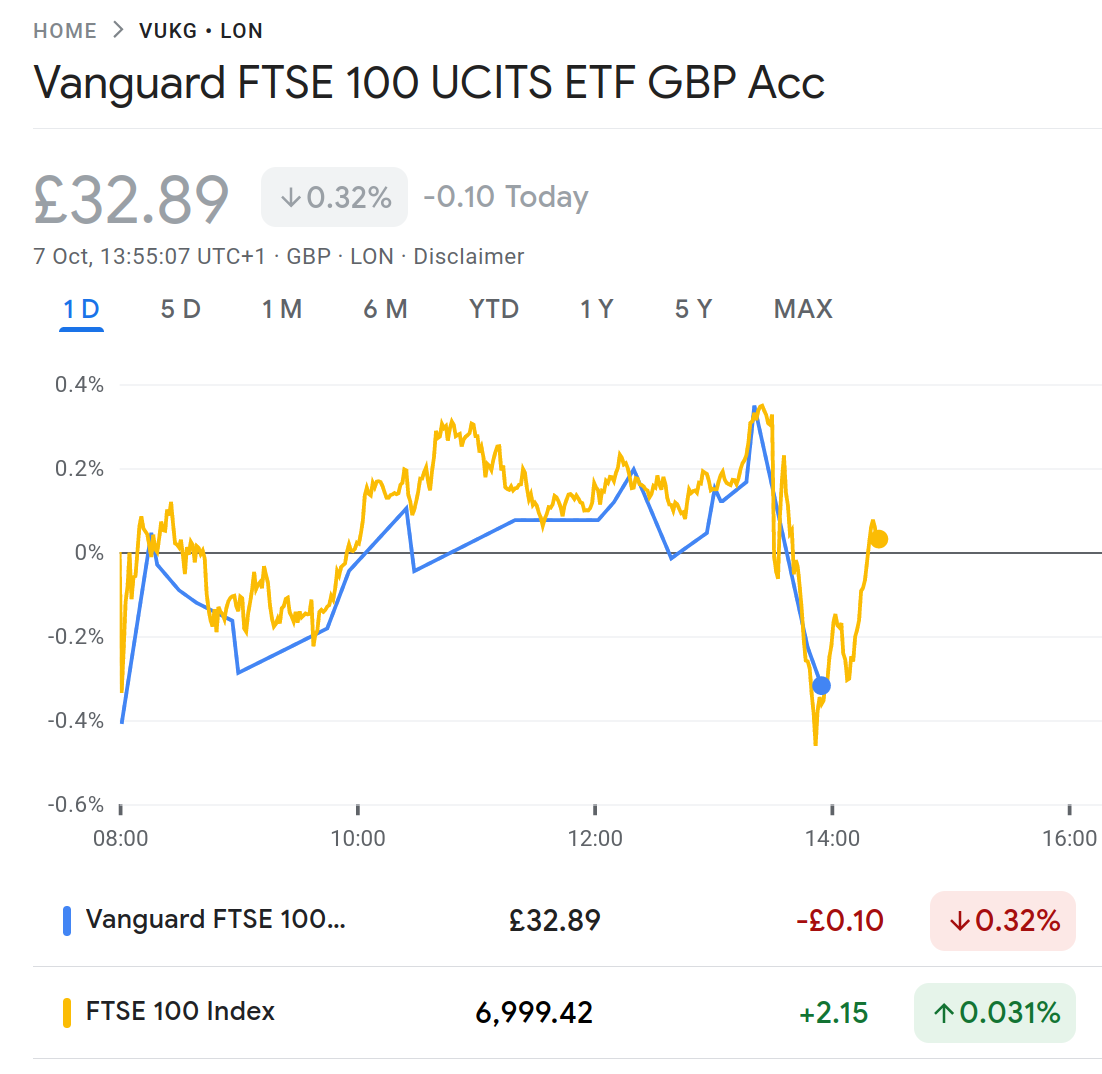Switch chart to 1 M range
1102x1074 pixels.
point(282,309)
